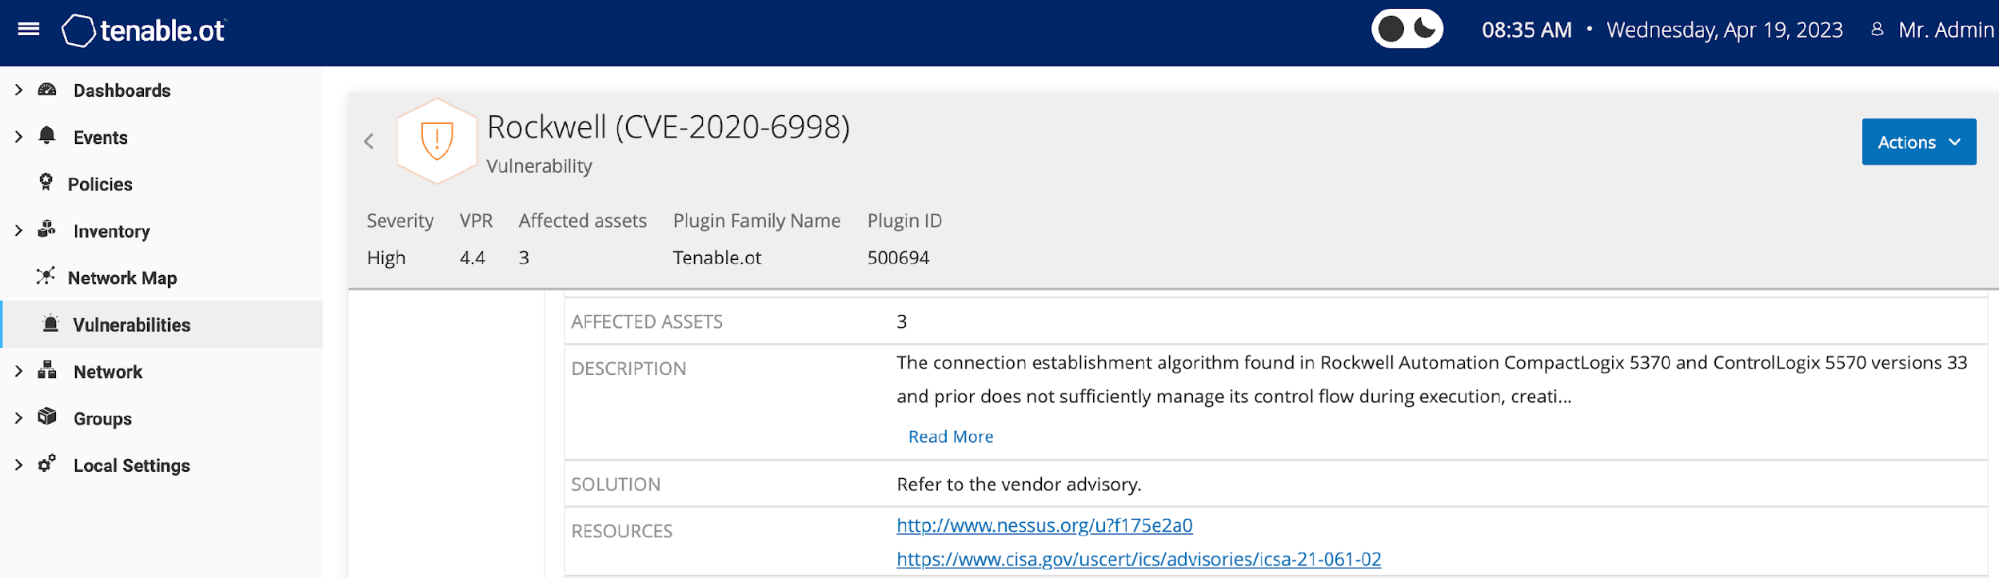Click Plugin Family Name value Tenable.ot
The width and height of the screenshot is (1999, 579).
pos(717,258)
